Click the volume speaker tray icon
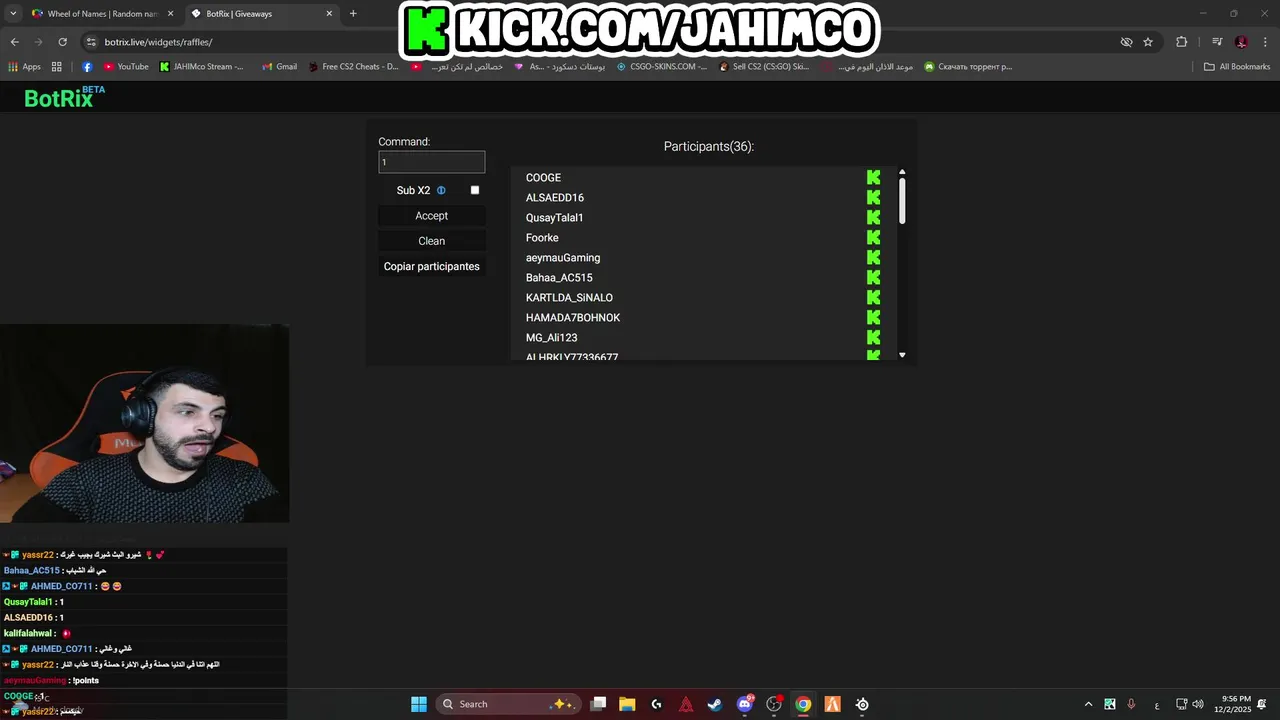This screenshot has width=1280, height=720. (x=1198, y=704)
